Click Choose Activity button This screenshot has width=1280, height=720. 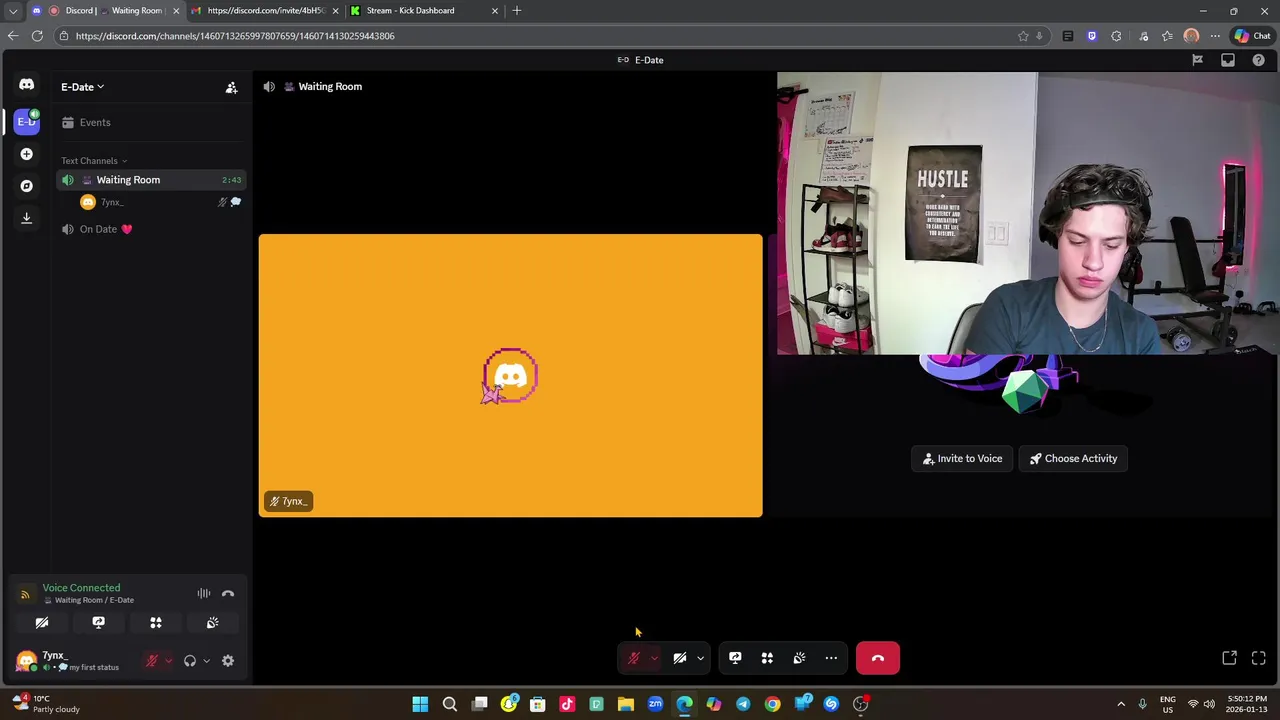1073,459
